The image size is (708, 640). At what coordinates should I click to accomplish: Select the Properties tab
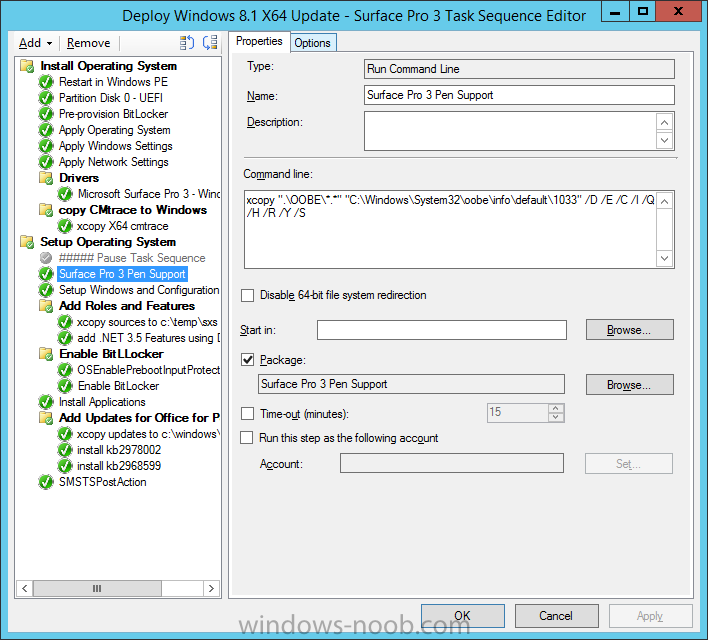(x=259, y=41)
